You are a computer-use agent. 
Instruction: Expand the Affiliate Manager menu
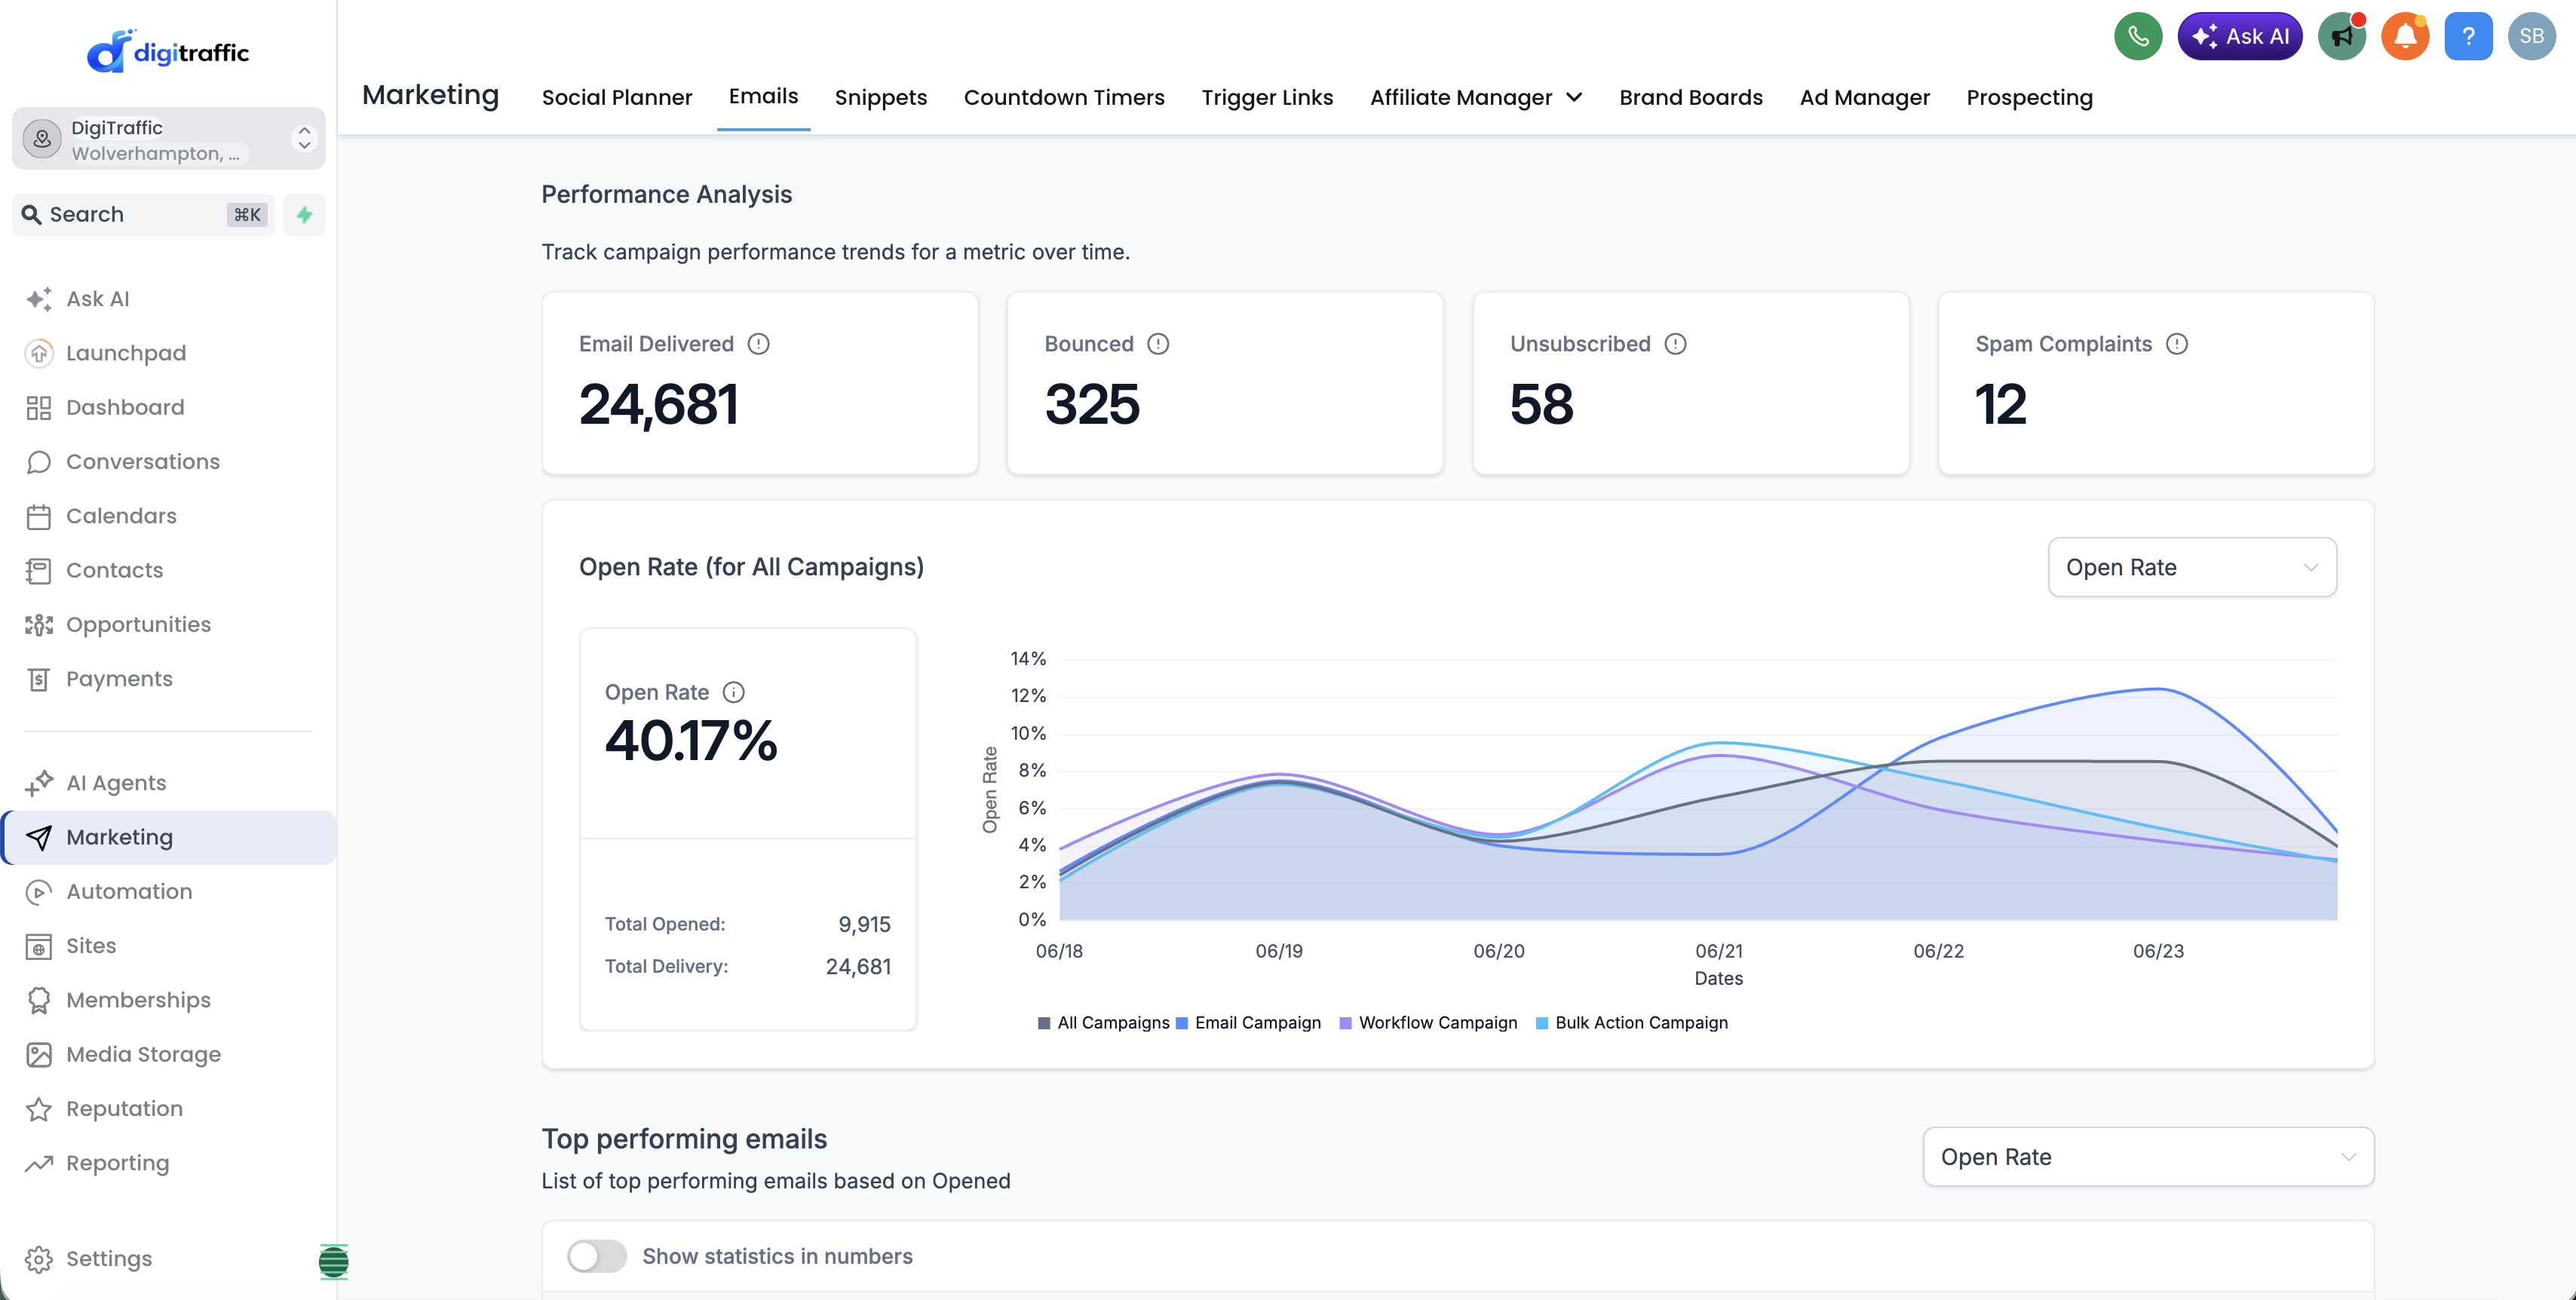tap(1476, 97)
